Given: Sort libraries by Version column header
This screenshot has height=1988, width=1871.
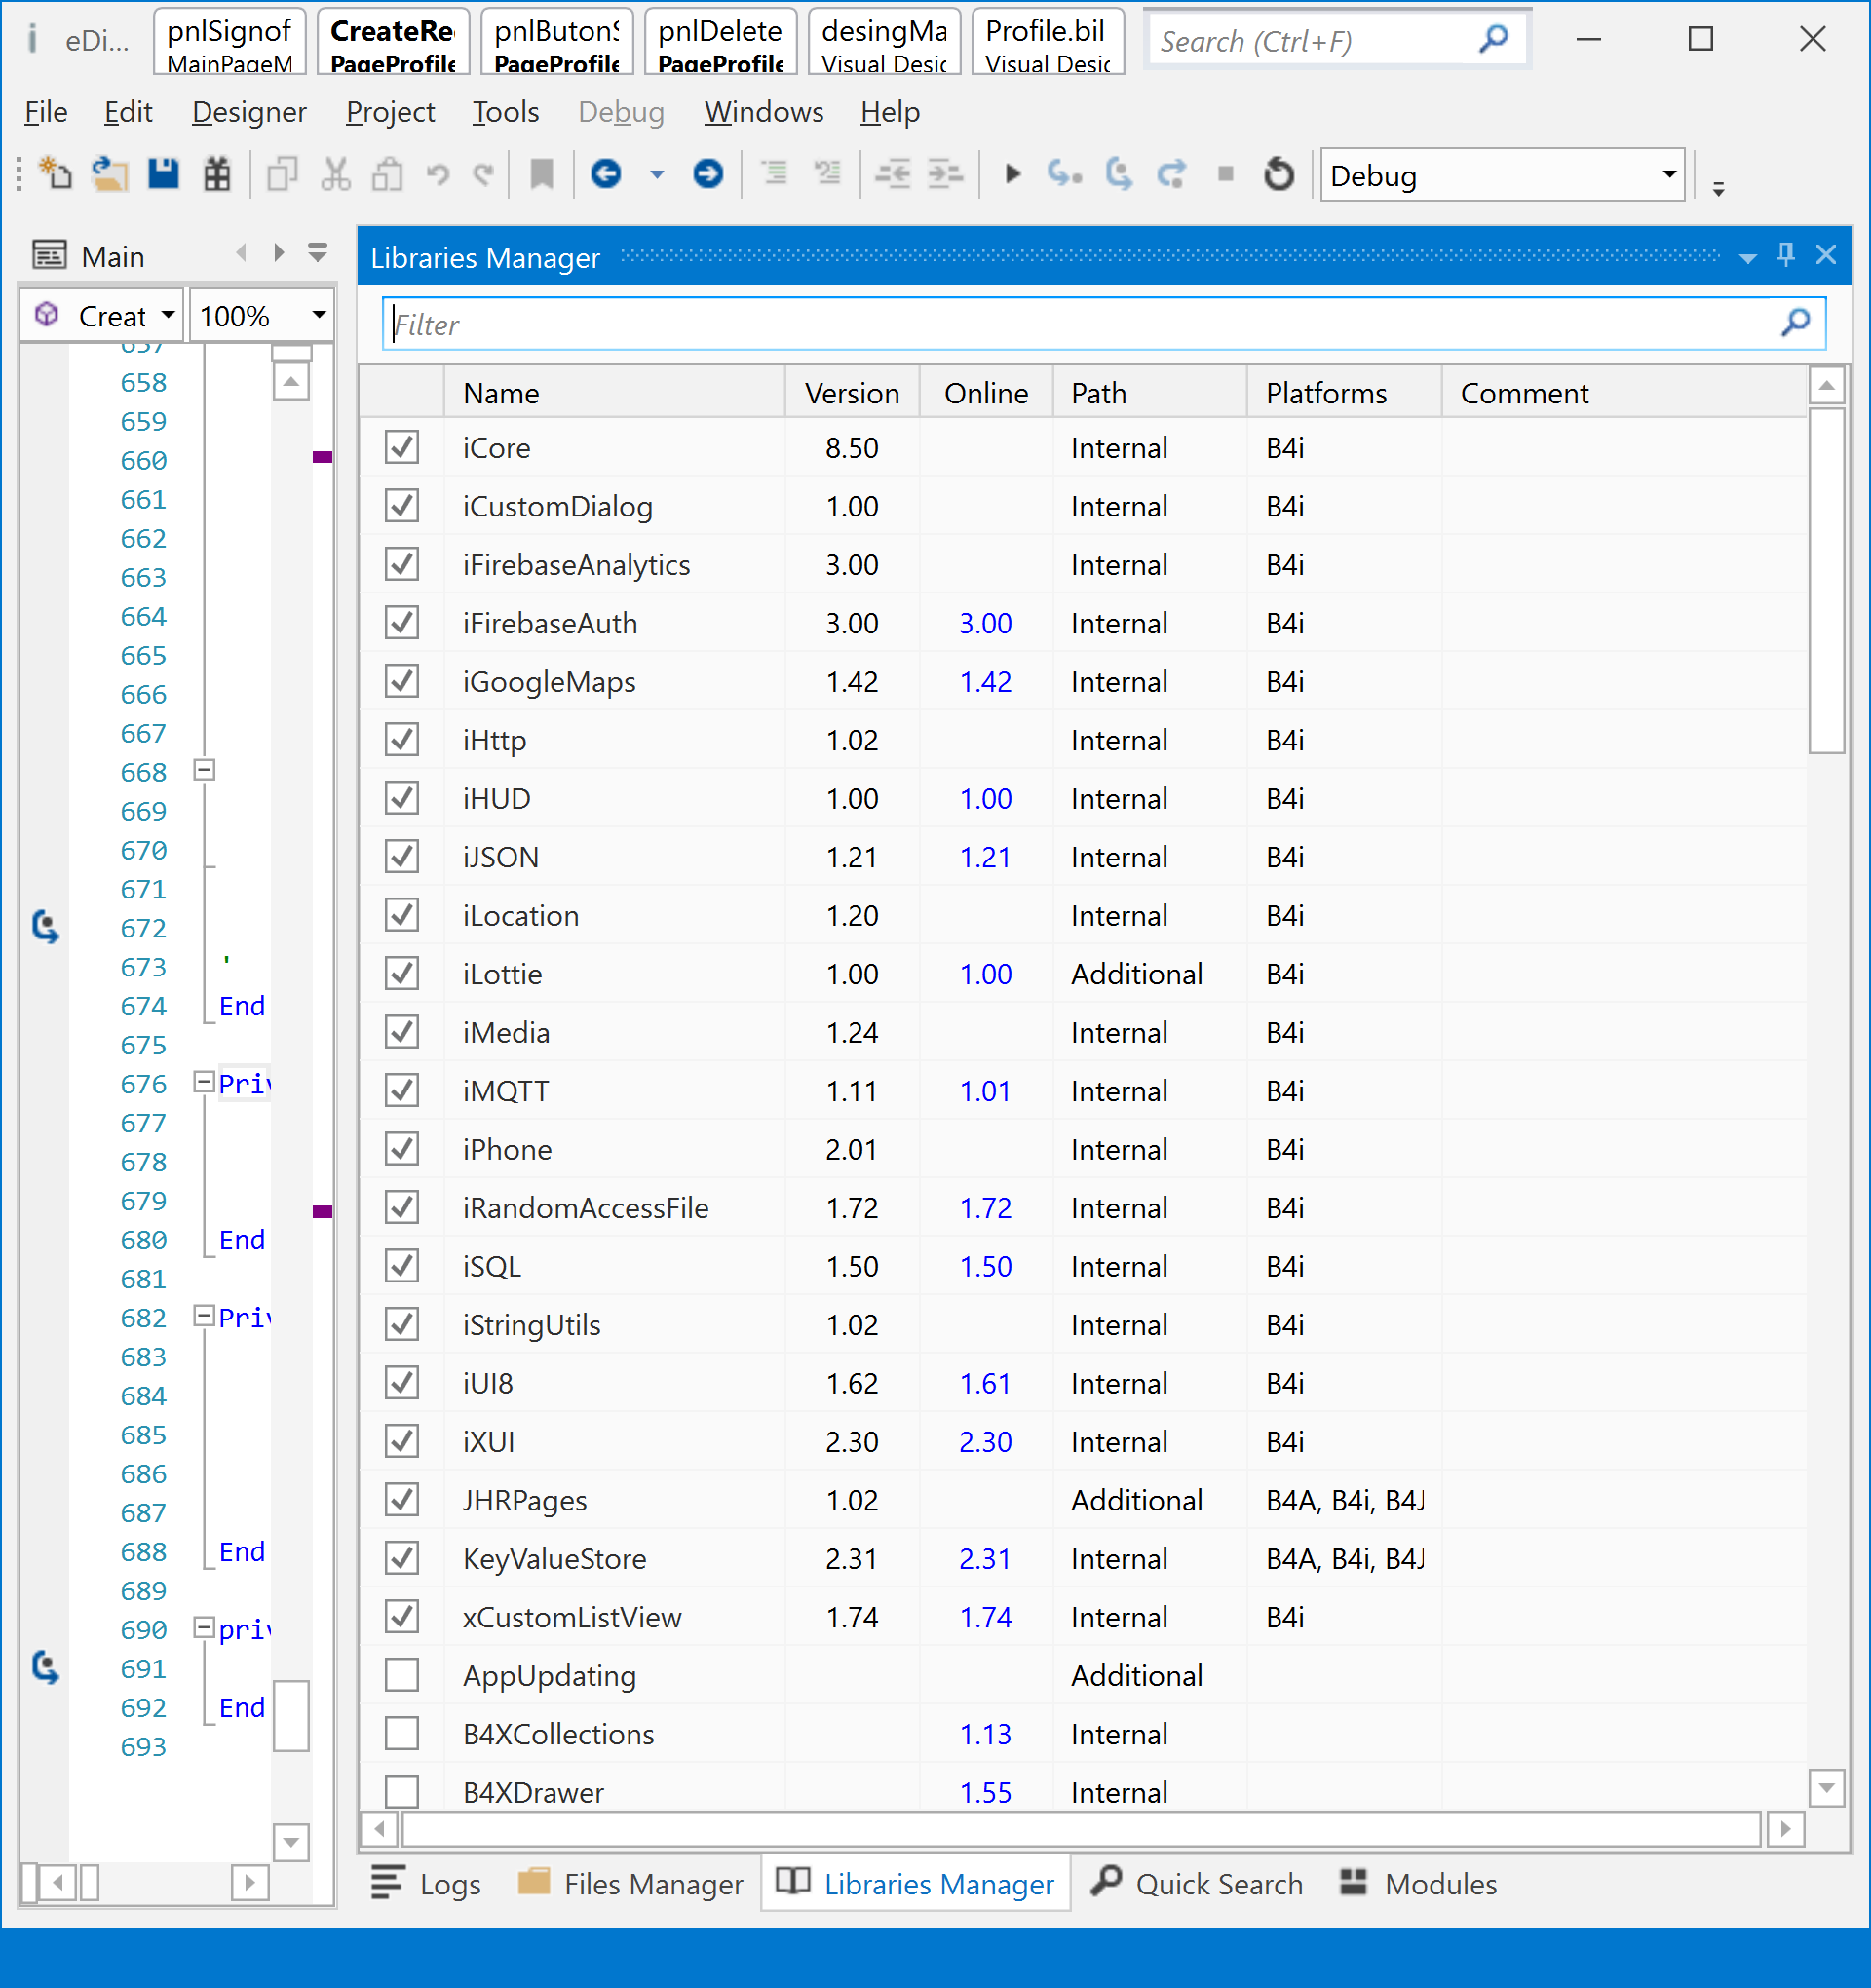Looking at the screenshot, I should [x=851, y=393].
